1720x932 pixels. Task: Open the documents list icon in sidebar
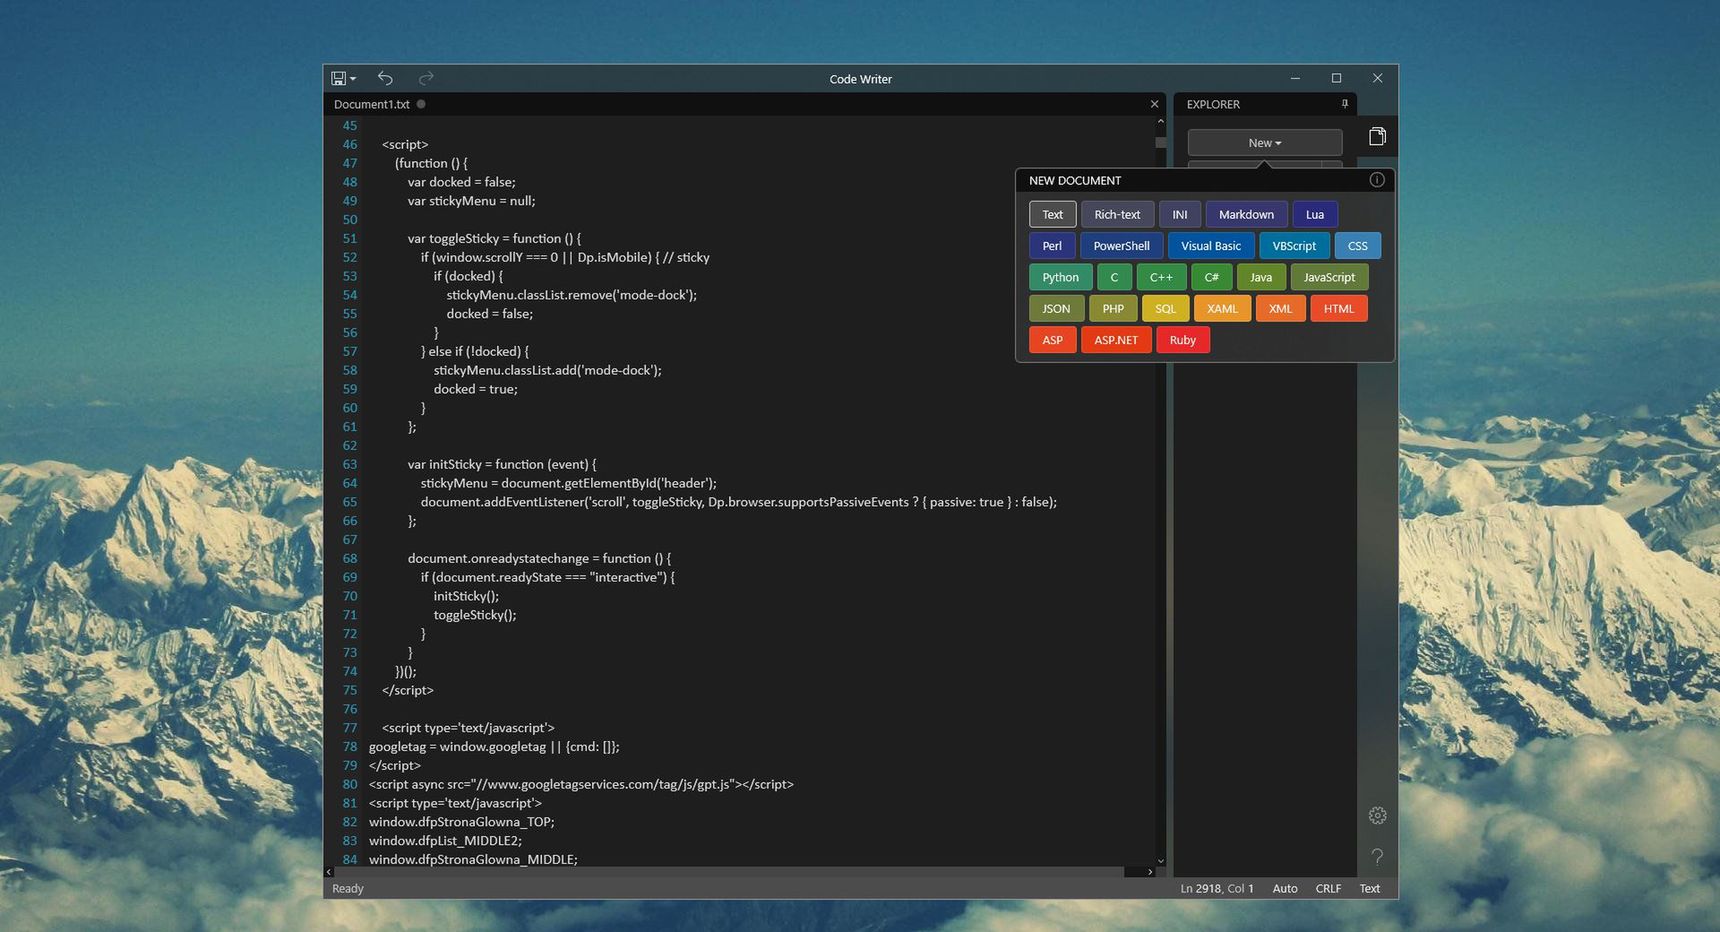pos(1377,136)
